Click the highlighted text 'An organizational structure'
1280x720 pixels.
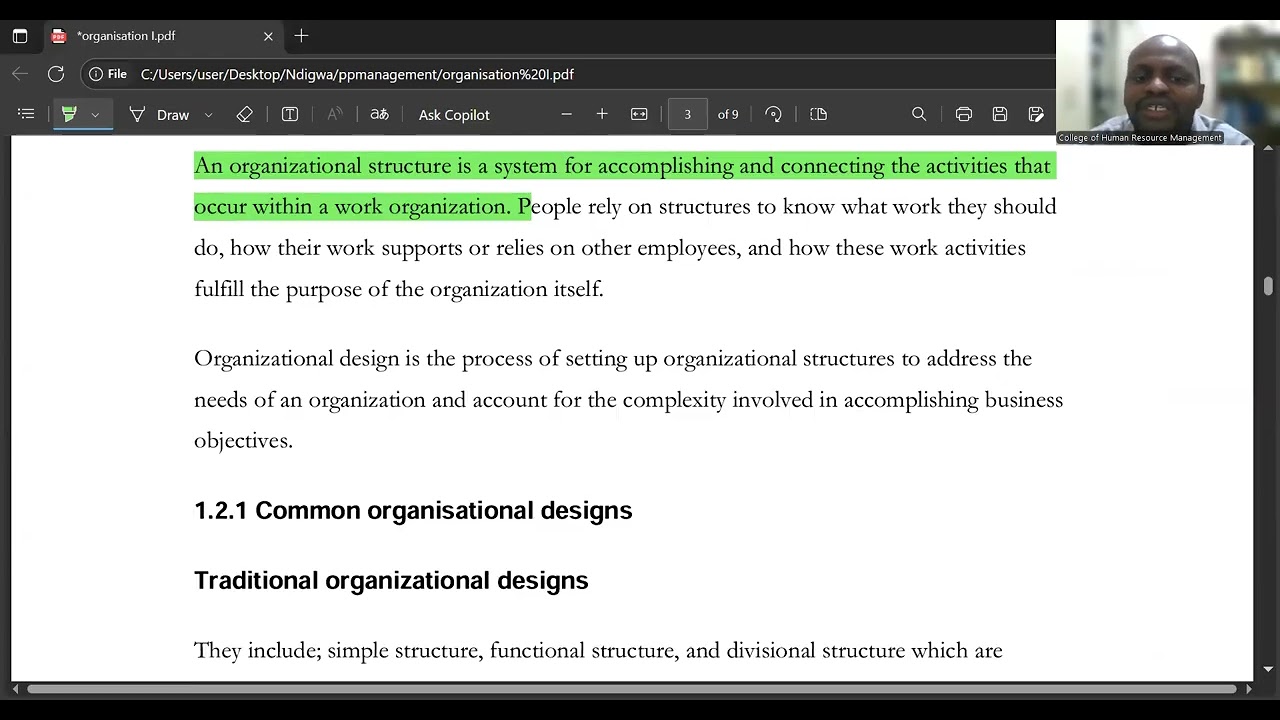[x=322, y=166]
